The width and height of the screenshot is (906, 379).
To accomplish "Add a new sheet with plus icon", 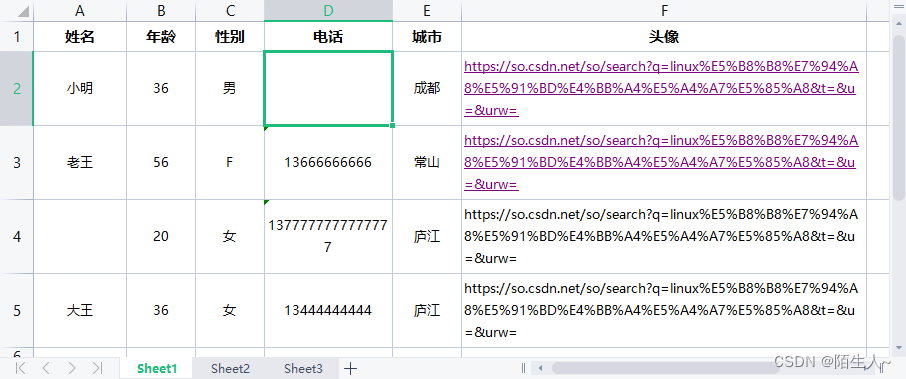I will (x=350, y=369).
